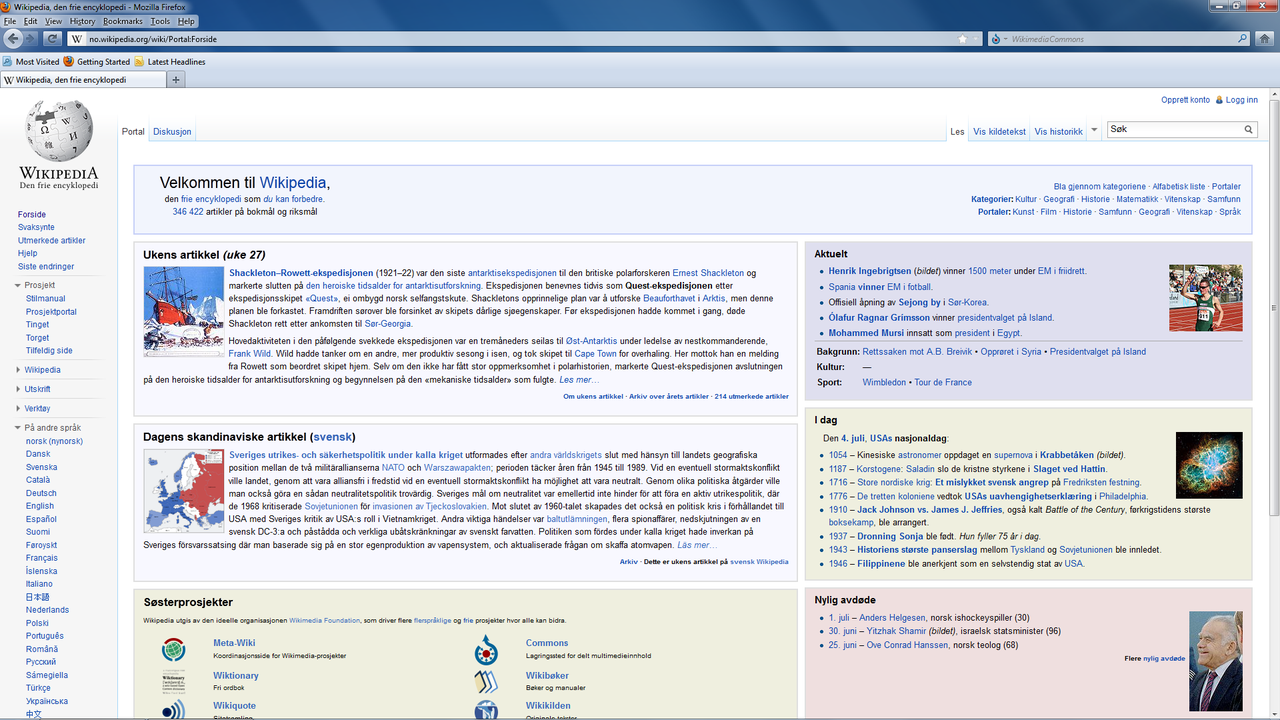Open the Anders Helgesen link
The width and height of the screenshot is (1280, 720).
click(x=893, y=618)
